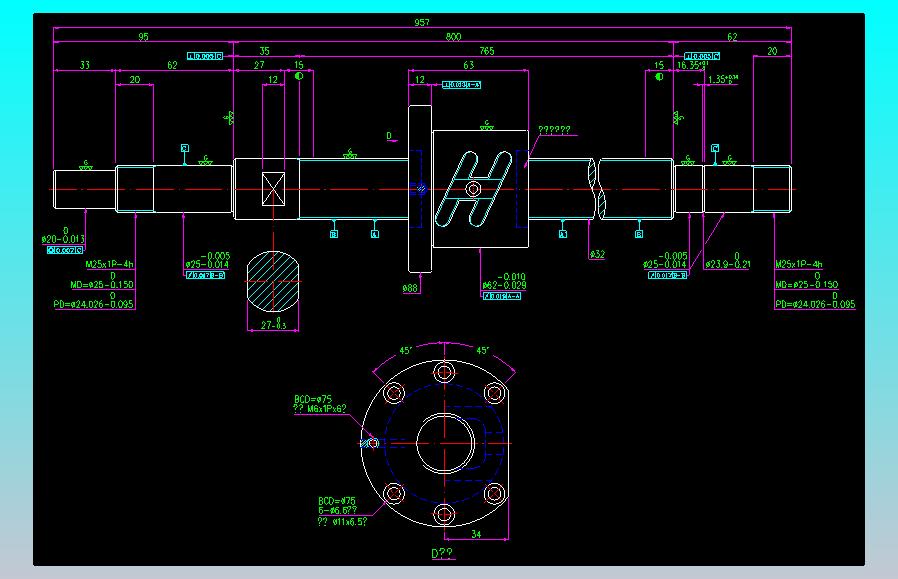This screenshot has width=898, height=579.
Task: Click the 34 flange width dimension
Action: 476,534
